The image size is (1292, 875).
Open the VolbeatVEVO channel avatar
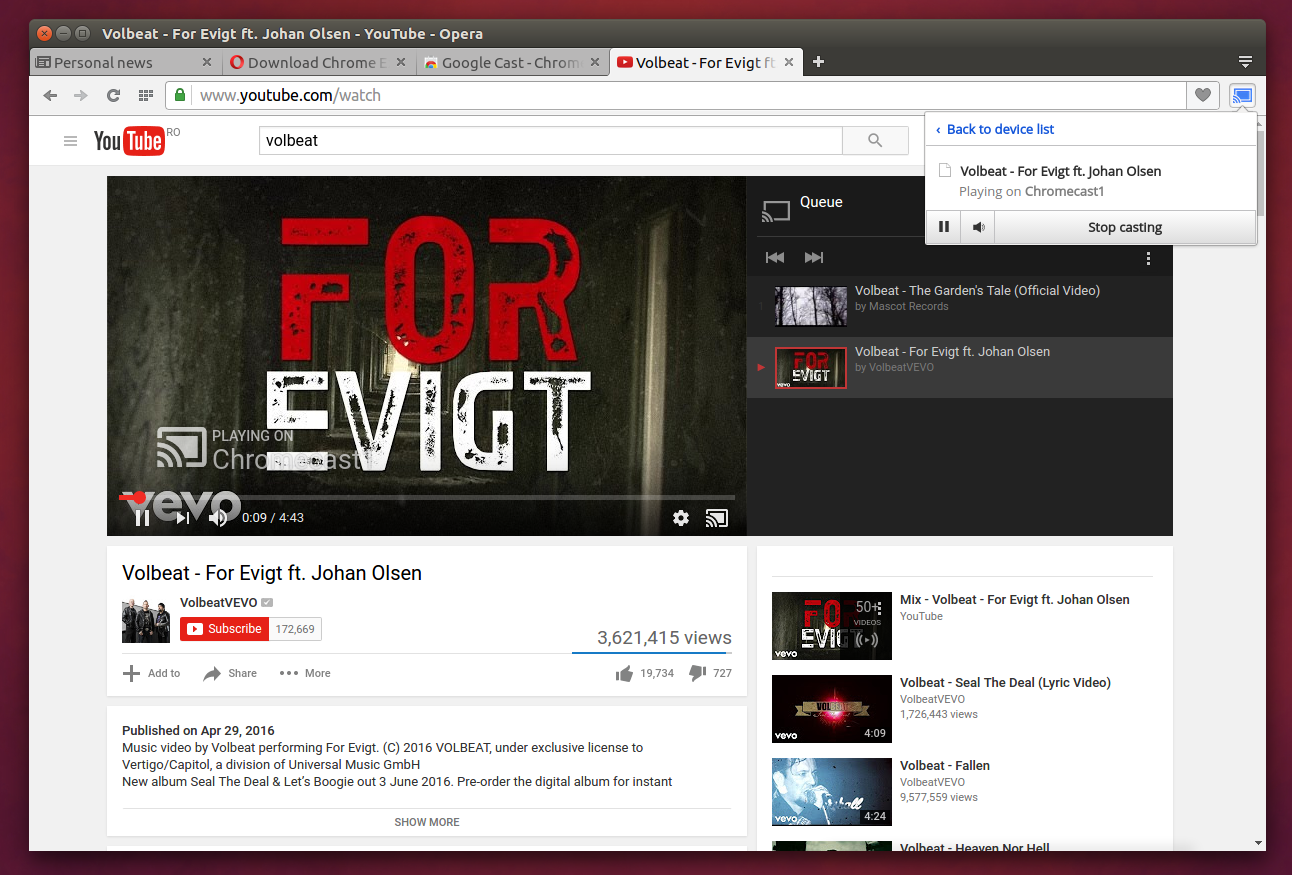pyautogui.click(x=146, y=619)
